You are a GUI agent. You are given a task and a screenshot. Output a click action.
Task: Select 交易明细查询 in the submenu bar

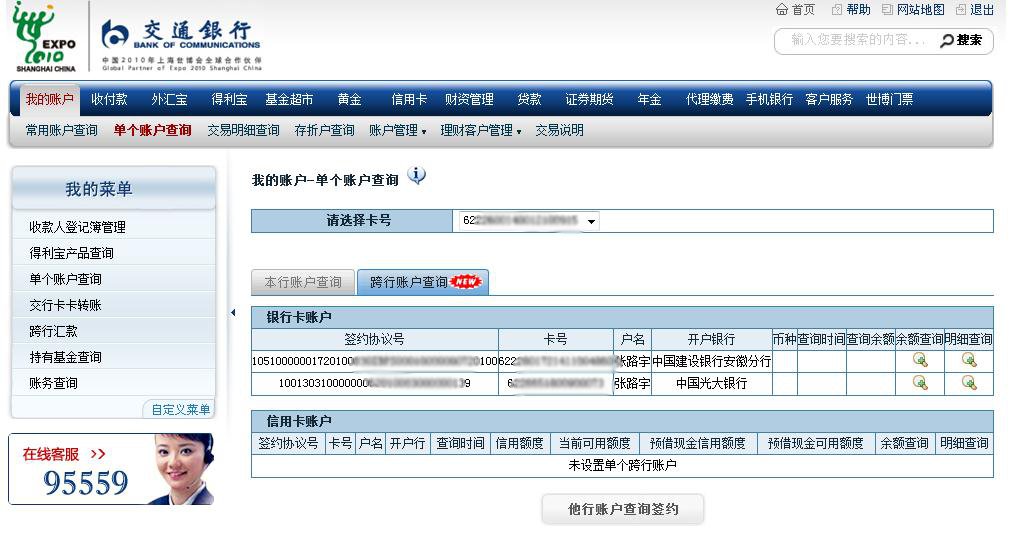(x=243, y=131)
